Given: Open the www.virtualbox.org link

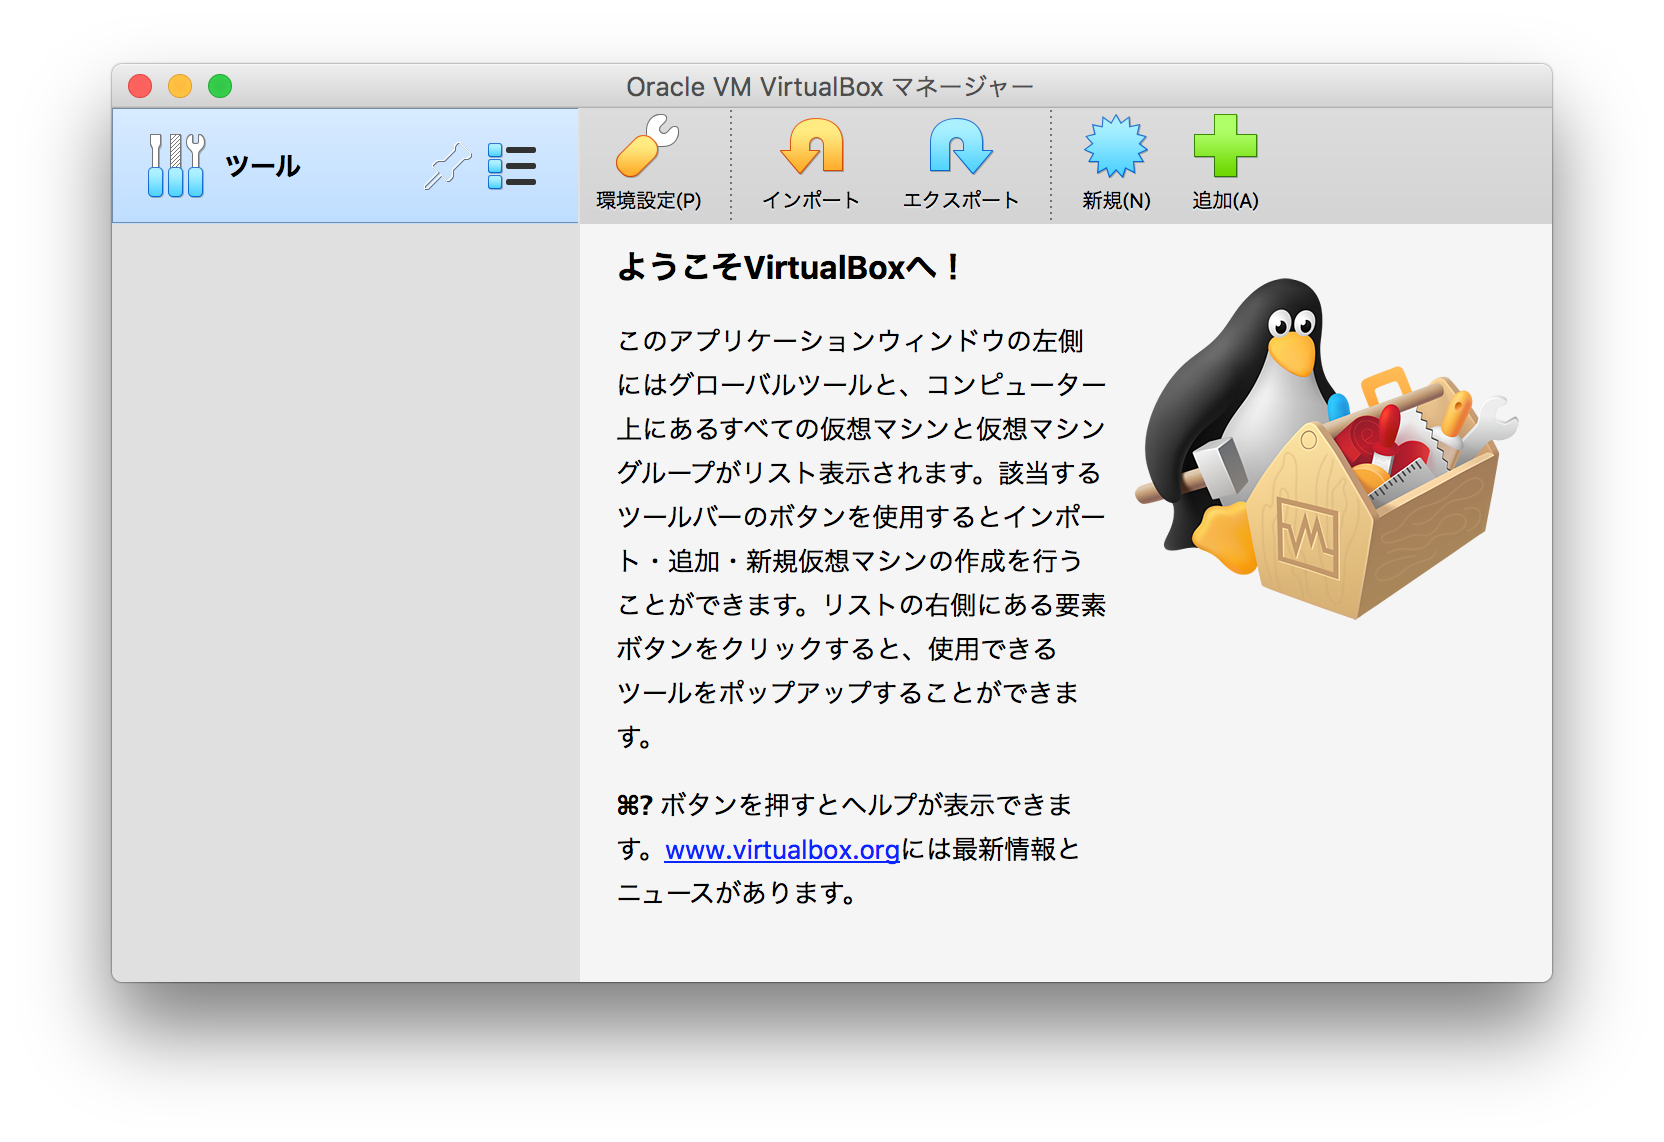Looking at the screenshot, I should click(781, 851).
